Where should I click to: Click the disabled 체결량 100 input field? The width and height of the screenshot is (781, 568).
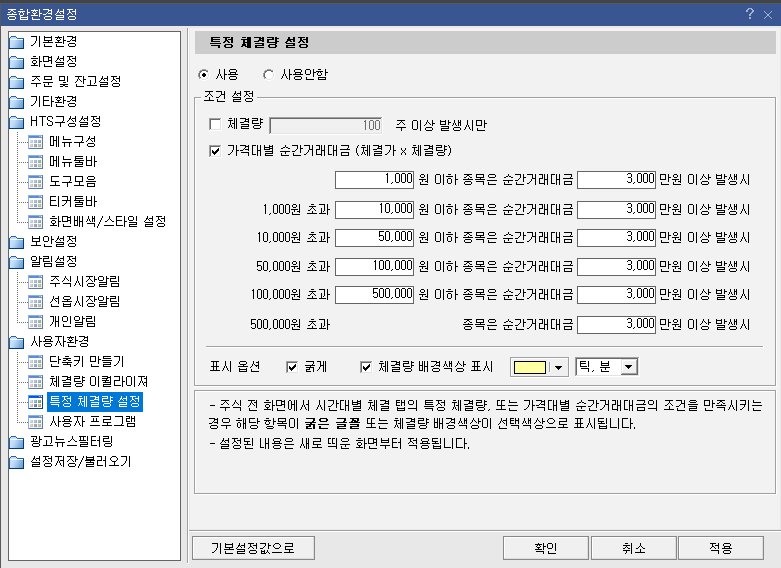(x=326, y=125)
